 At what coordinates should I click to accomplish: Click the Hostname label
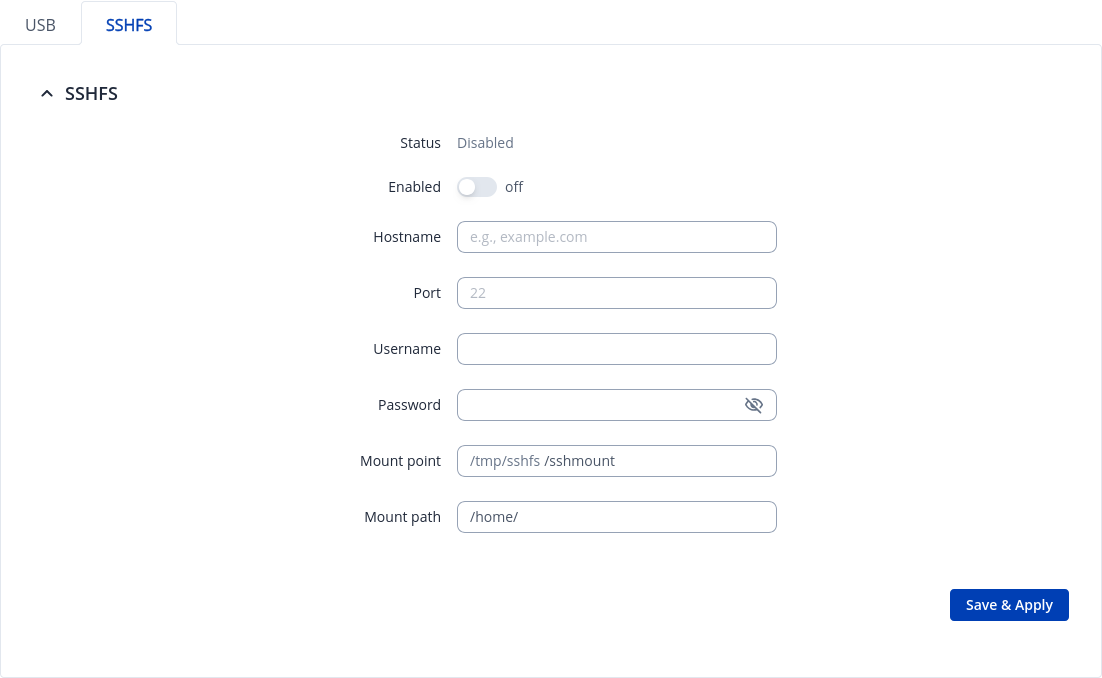[407, 237]
